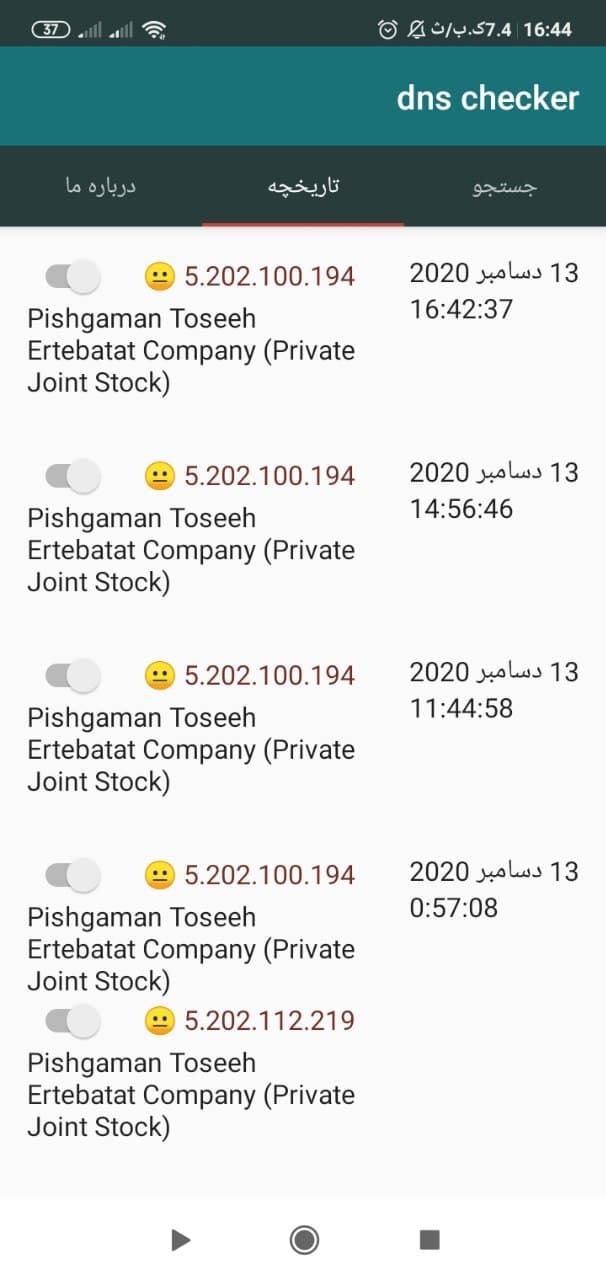The height and width of the screenshot is (1280, 606).
Task: Select IP 5.202.112.219 address text
Action: point(270,1021)
